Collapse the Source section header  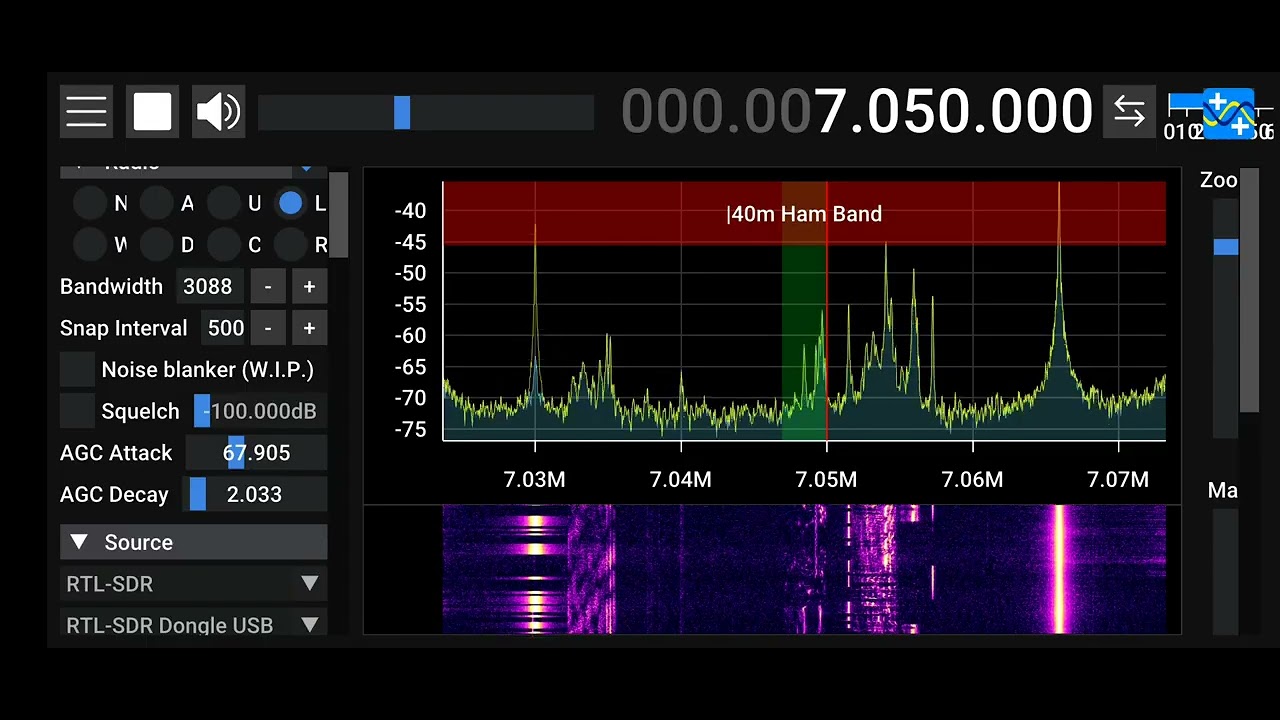pos(193,542)
